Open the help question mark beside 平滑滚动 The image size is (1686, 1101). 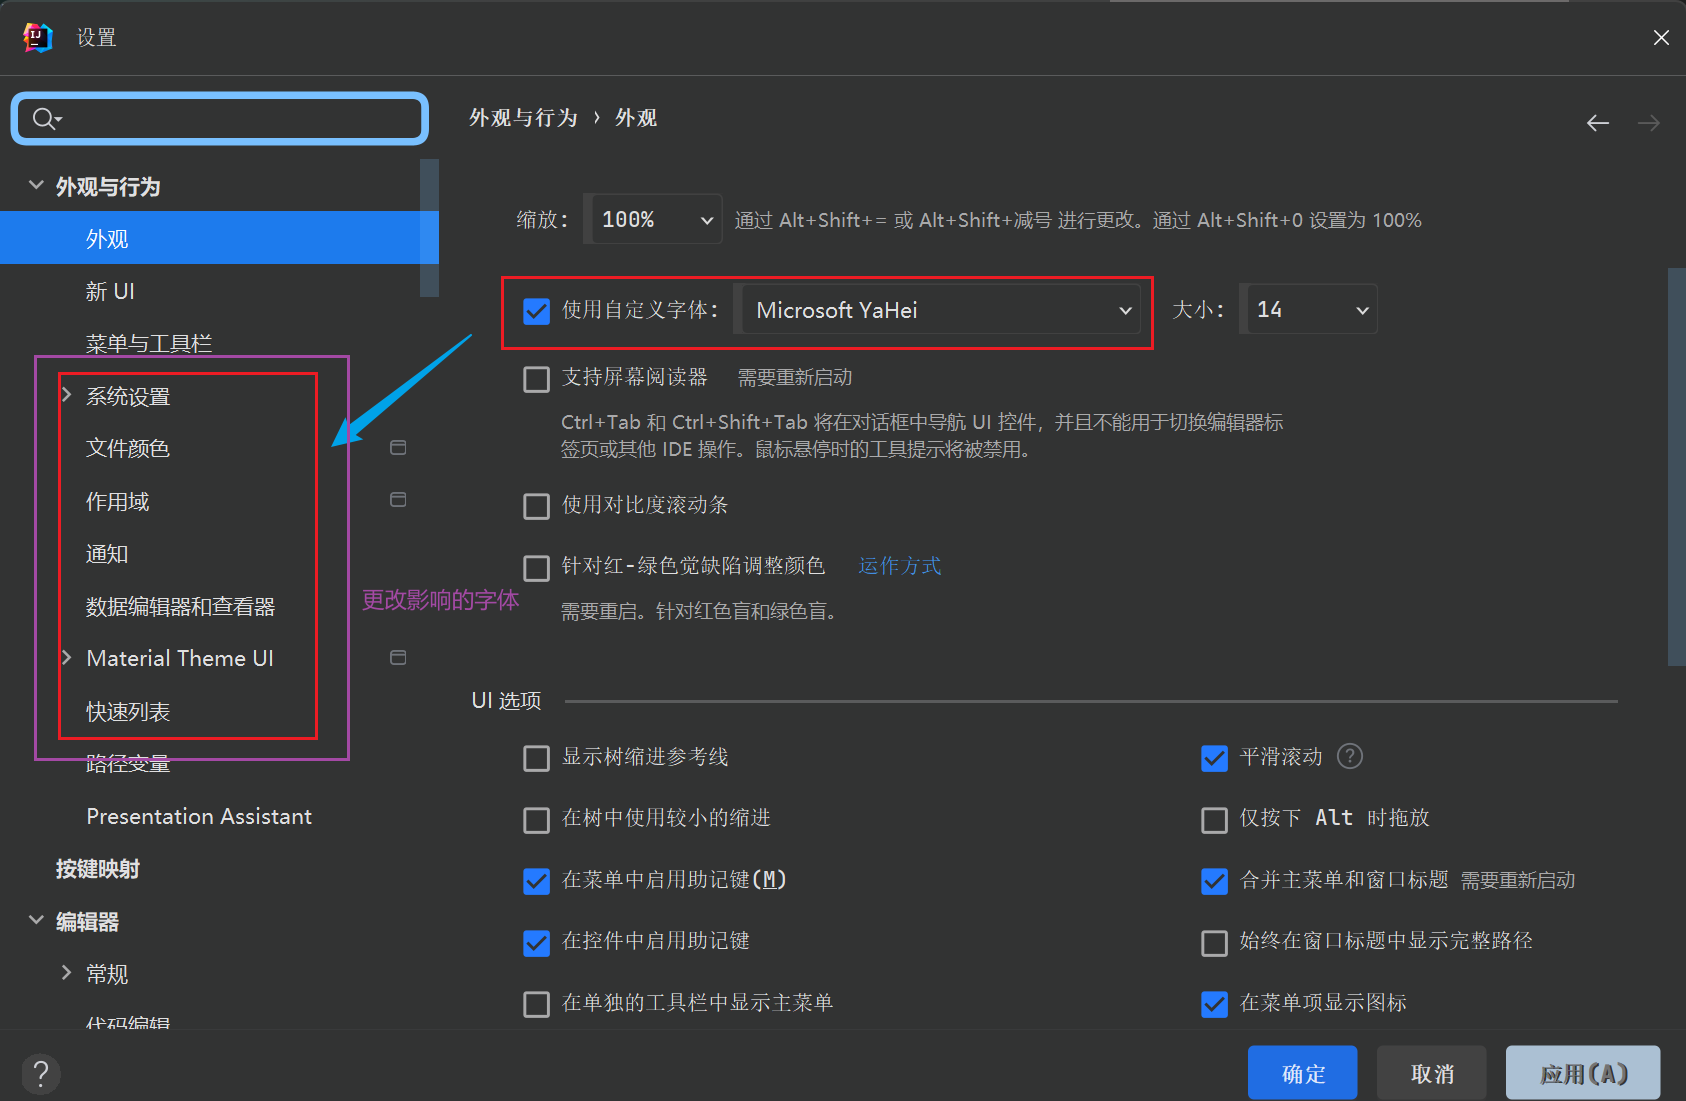[x=1350, y=756]
